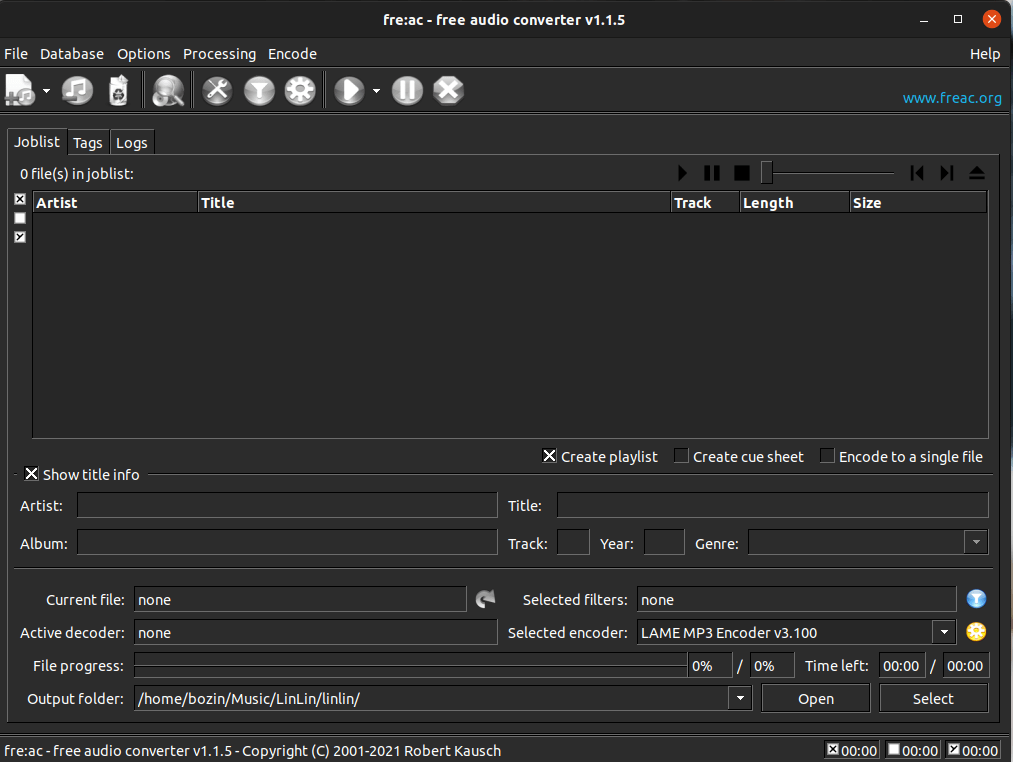Image resolution: width=1013 pixels, height=762 pixels.
Task: Open the Processing menu
Action: coord(219,54)
